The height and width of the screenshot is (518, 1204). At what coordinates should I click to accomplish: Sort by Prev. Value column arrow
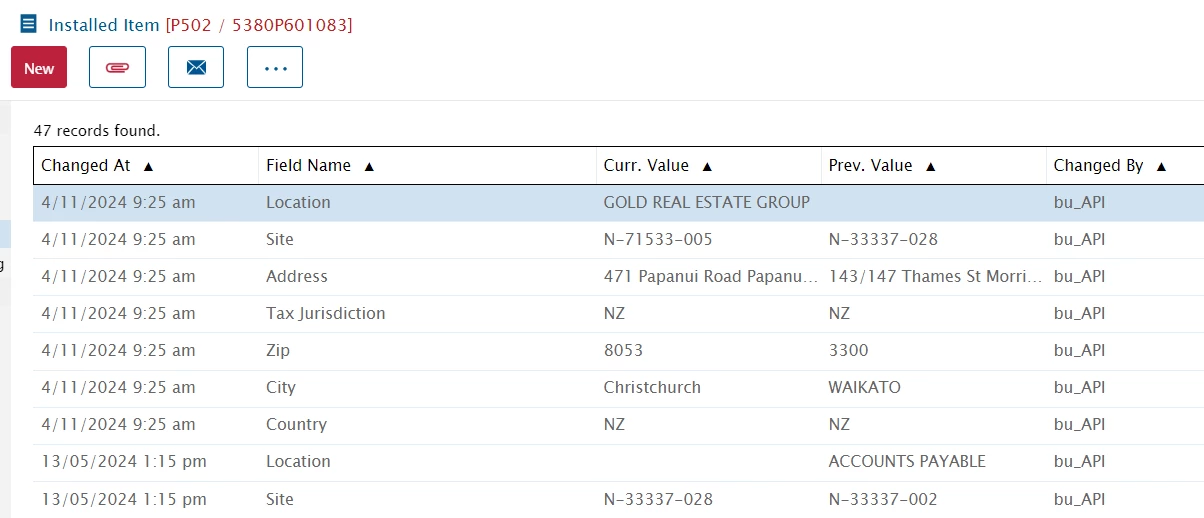[x=931, y=166]
